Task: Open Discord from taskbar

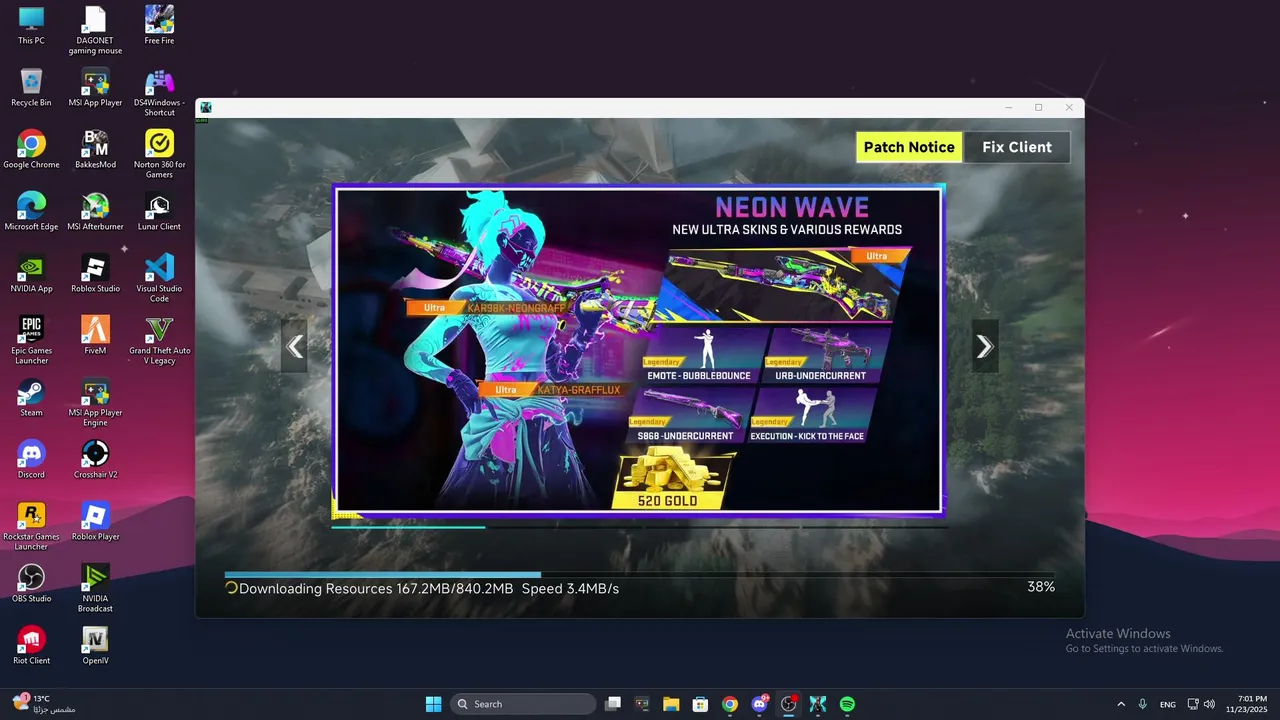Action: click(x=759, y=704)
